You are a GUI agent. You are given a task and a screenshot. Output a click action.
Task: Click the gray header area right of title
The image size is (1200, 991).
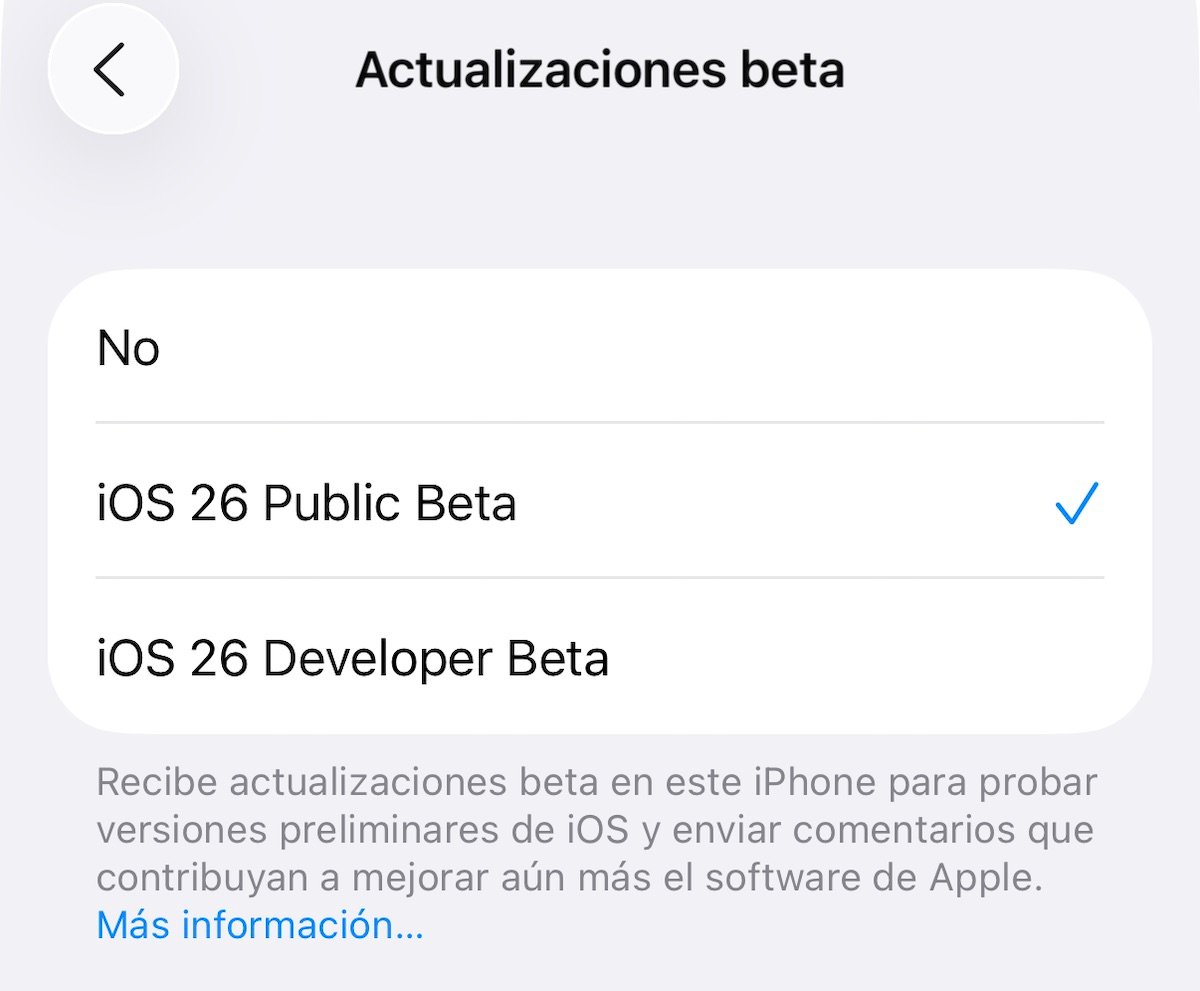[1020, 70]
